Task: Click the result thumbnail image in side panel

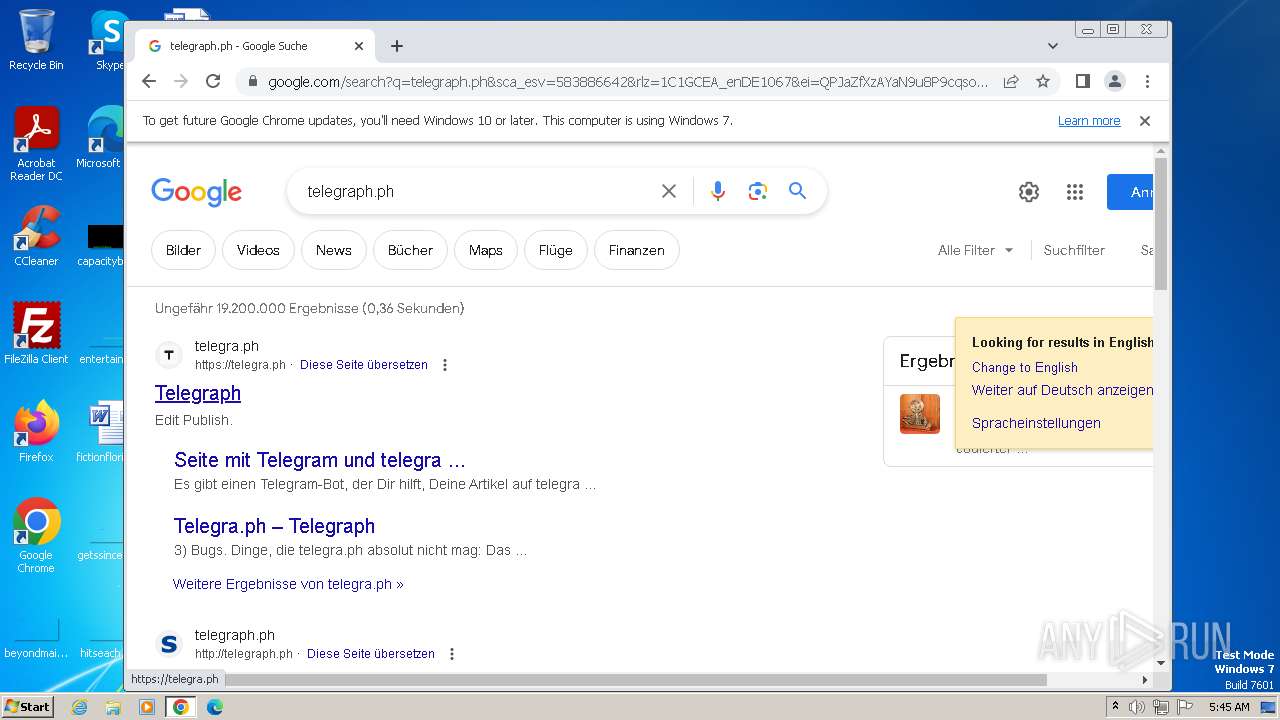Action: click(920, 414)
